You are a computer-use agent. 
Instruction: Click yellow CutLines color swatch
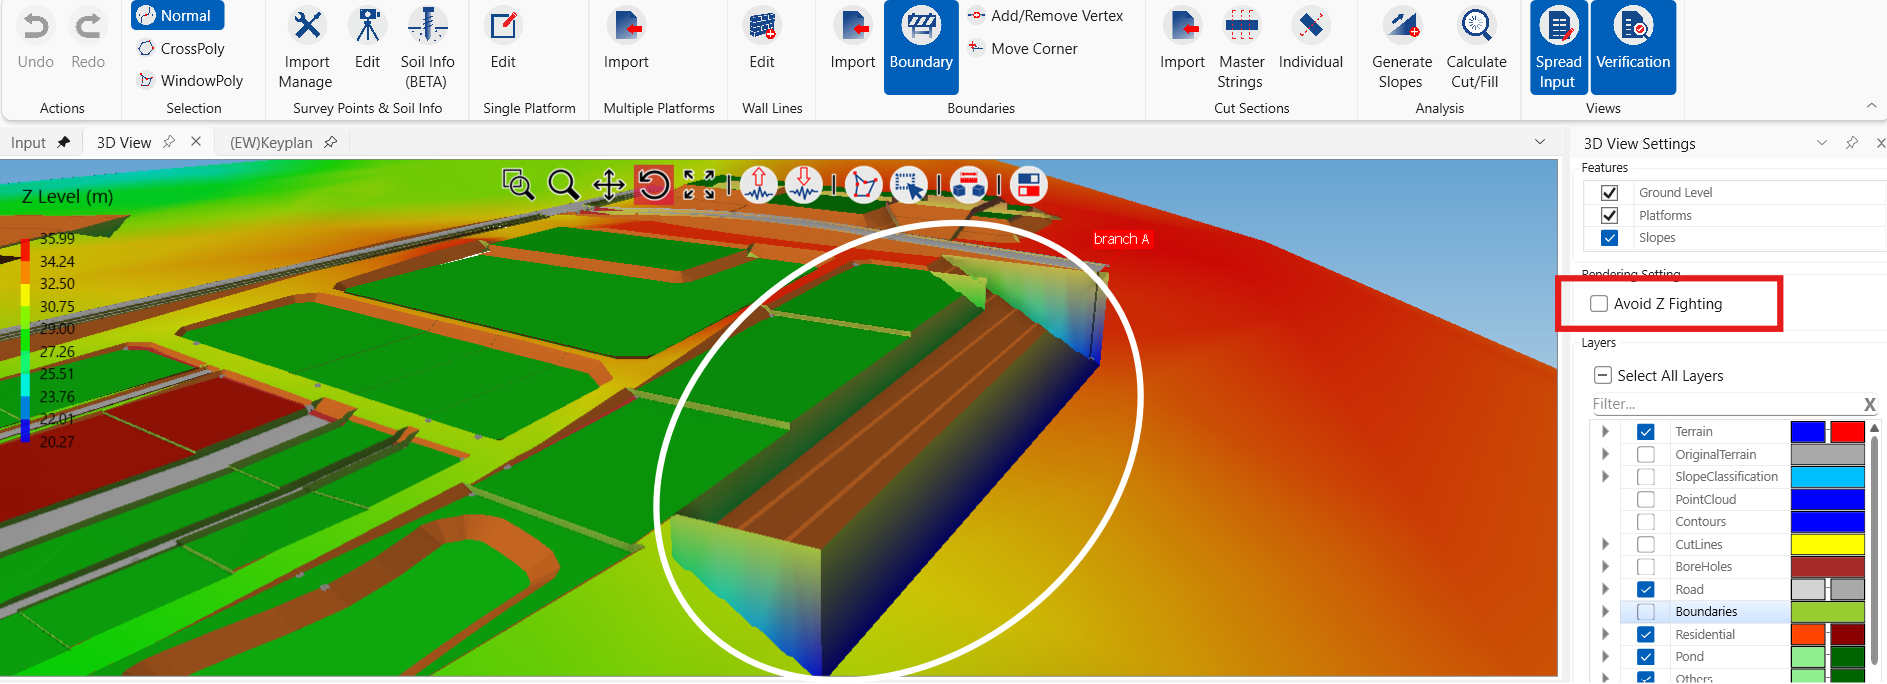[1827, 544]
